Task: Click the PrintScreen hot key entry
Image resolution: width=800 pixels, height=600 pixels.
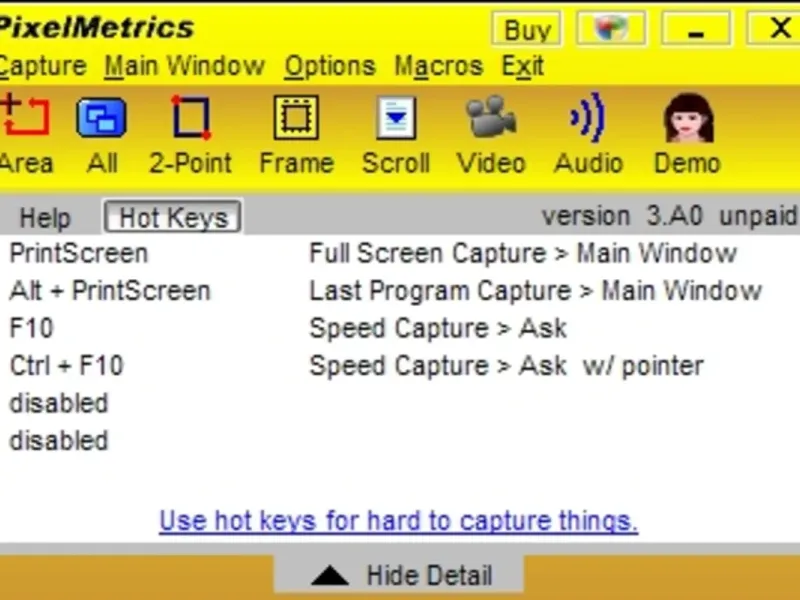Action: pos(79,254)
